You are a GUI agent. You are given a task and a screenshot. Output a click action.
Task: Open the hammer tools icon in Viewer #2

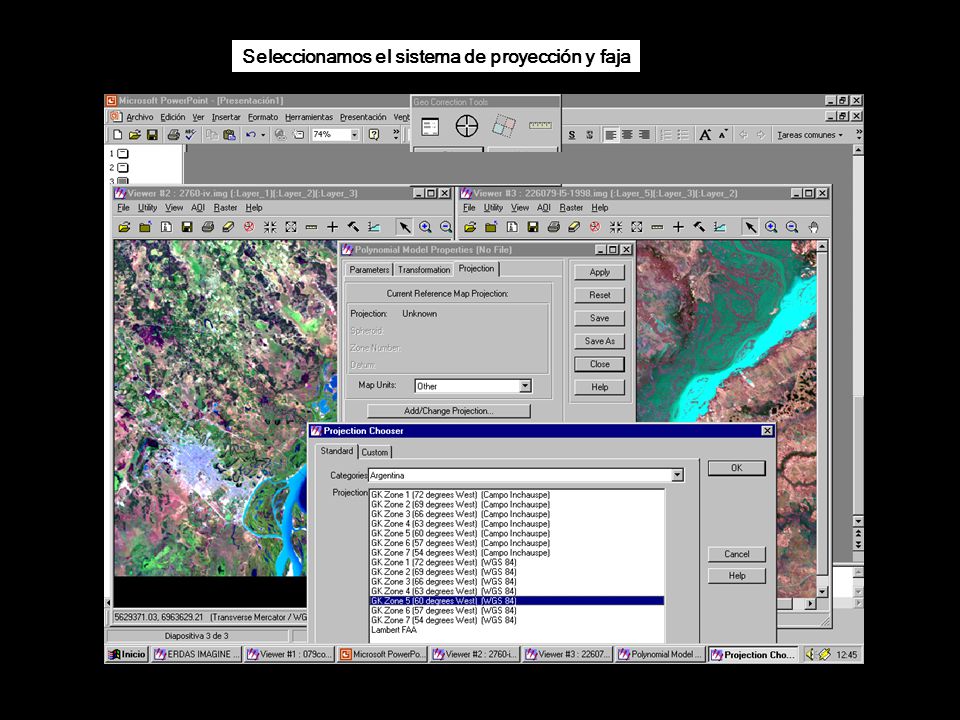(353, 227)
